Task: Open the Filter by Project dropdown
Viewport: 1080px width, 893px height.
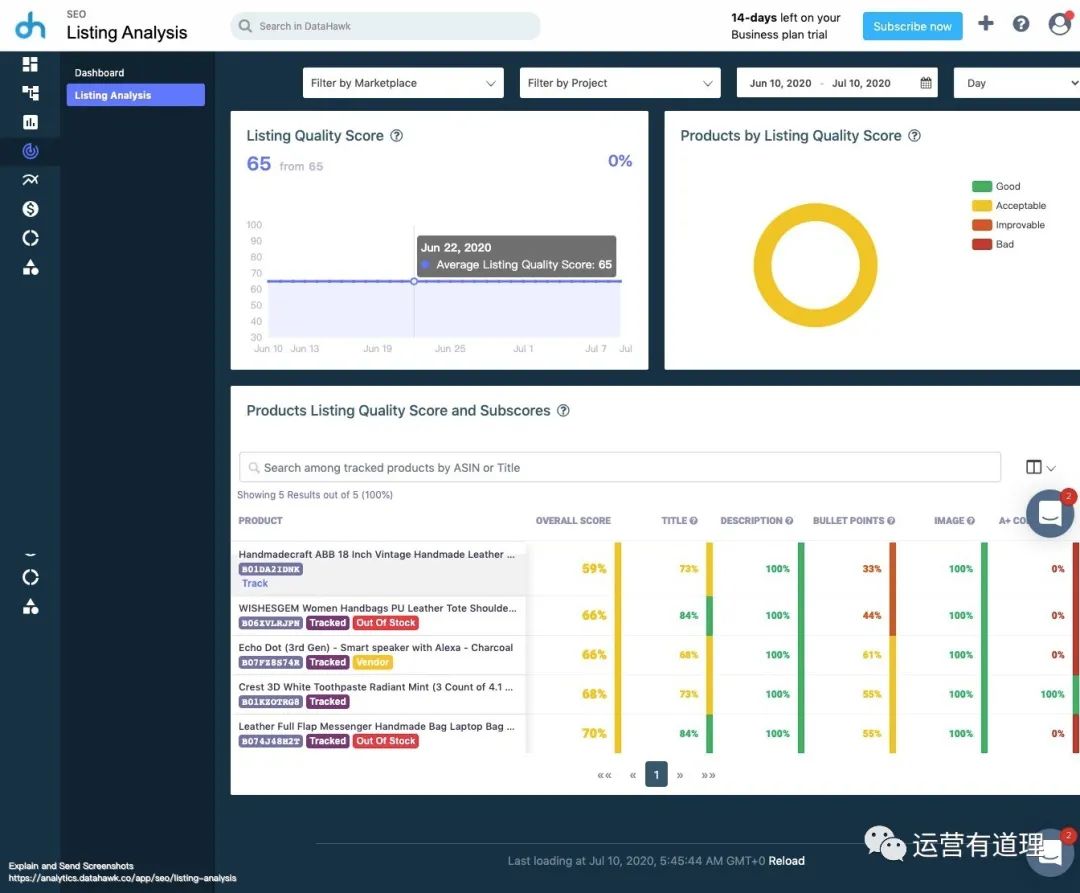Action: tap(620, 83)
